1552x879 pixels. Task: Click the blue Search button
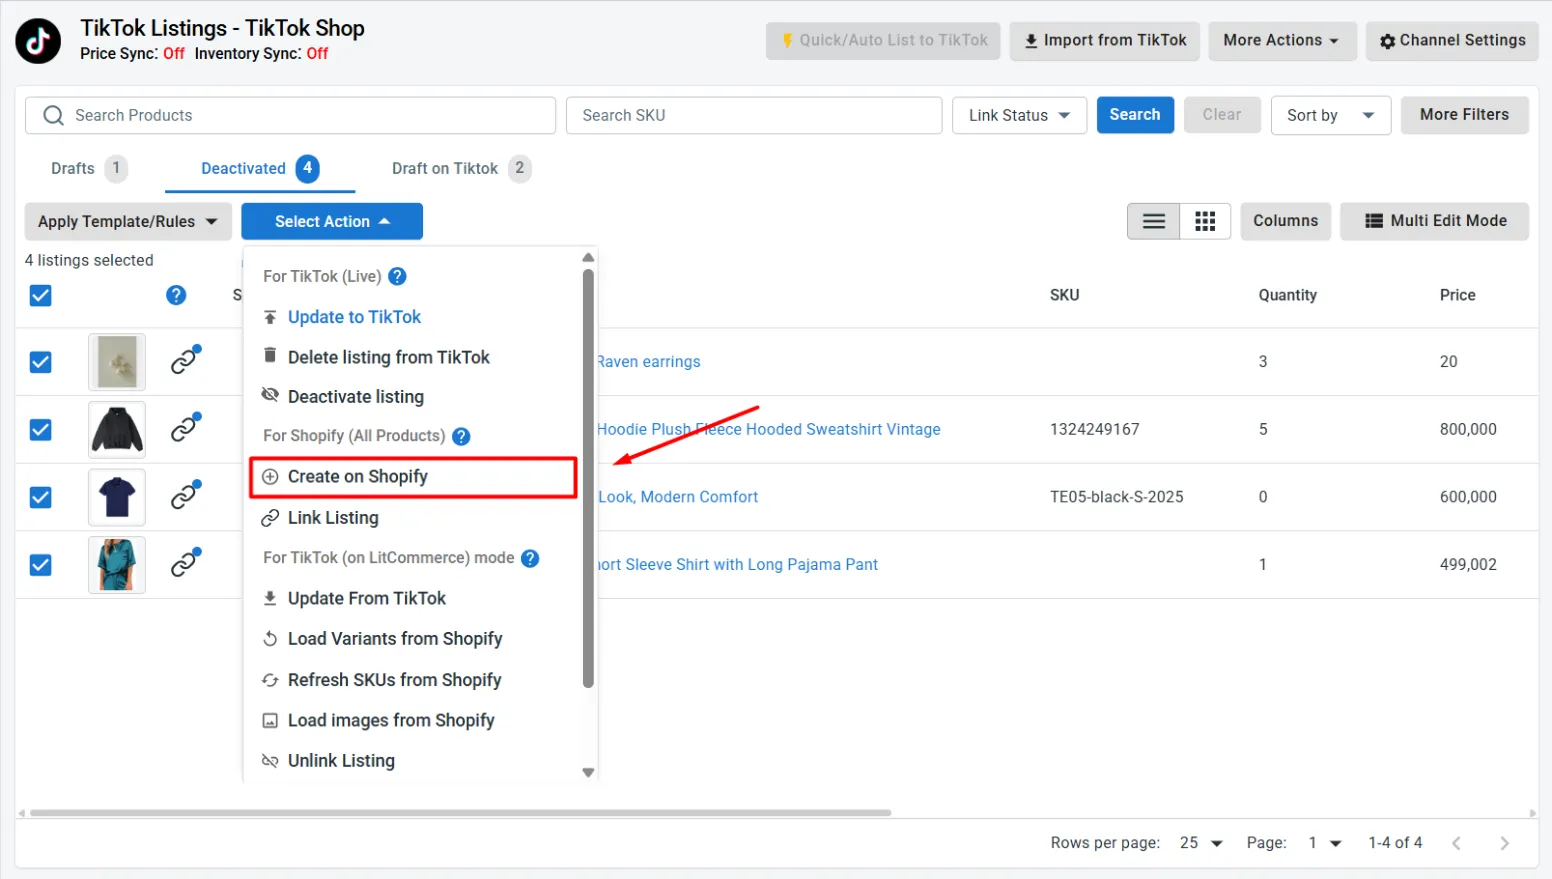[x=1135, y=115]
